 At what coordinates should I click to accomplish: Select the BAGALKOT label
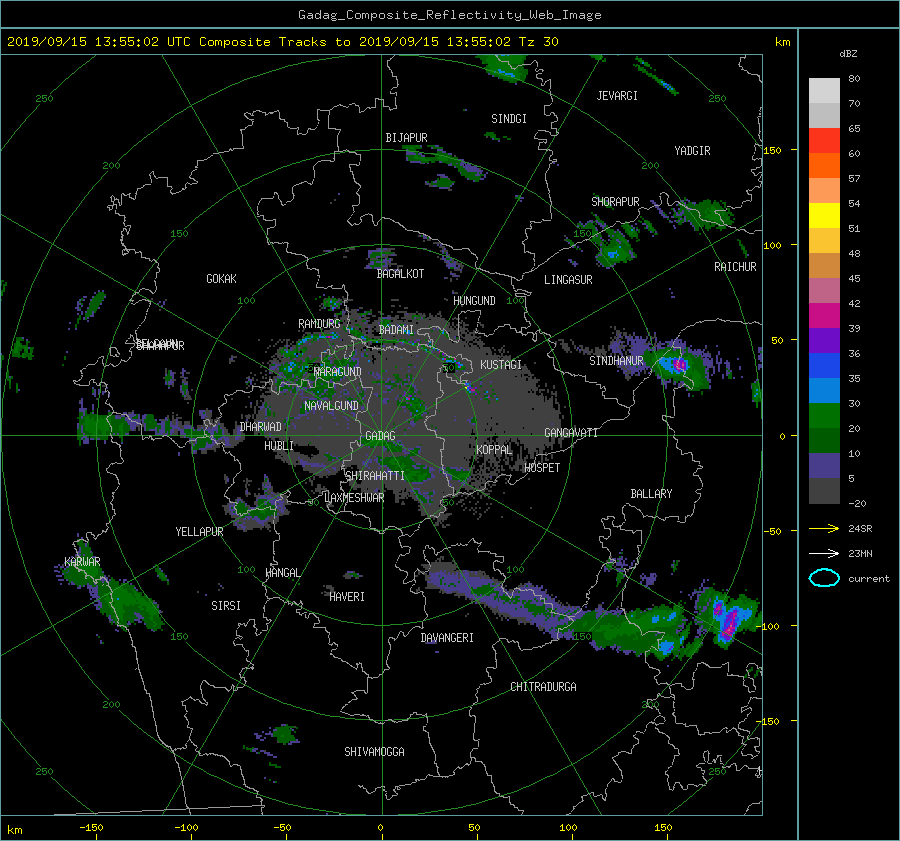(400, 274)
